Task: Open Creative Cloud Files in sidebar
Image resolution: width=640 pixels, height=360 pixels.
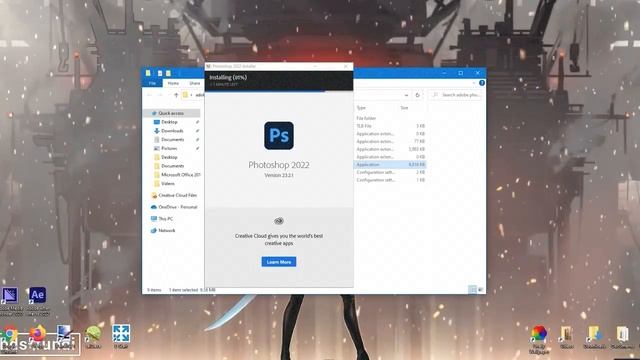Action: click(174, 196)
